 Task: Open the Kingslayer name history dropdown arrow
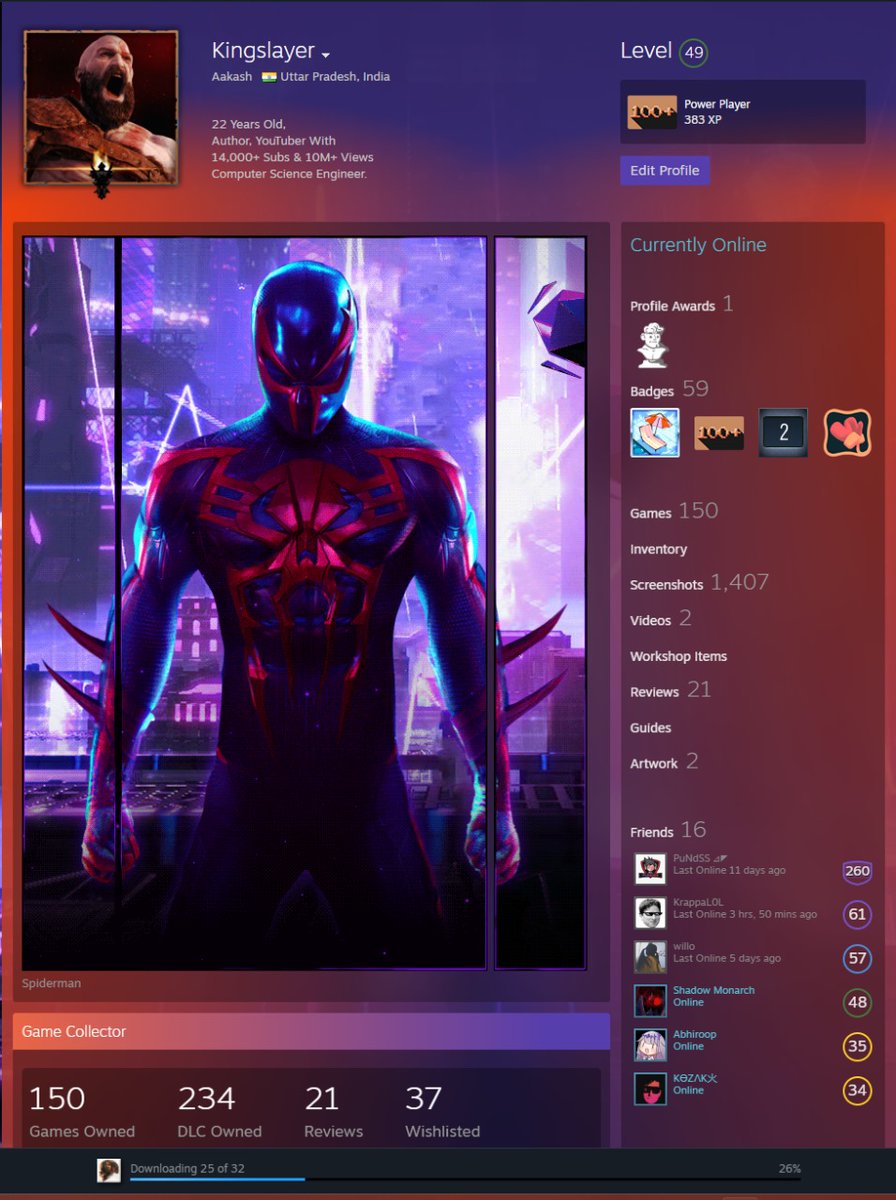(326, 54)
